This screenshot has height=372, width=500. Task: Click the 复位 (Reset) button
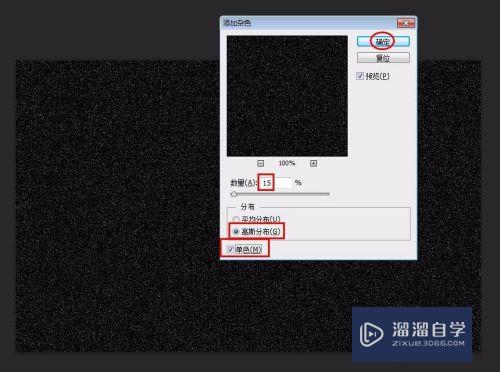[383, 58]
